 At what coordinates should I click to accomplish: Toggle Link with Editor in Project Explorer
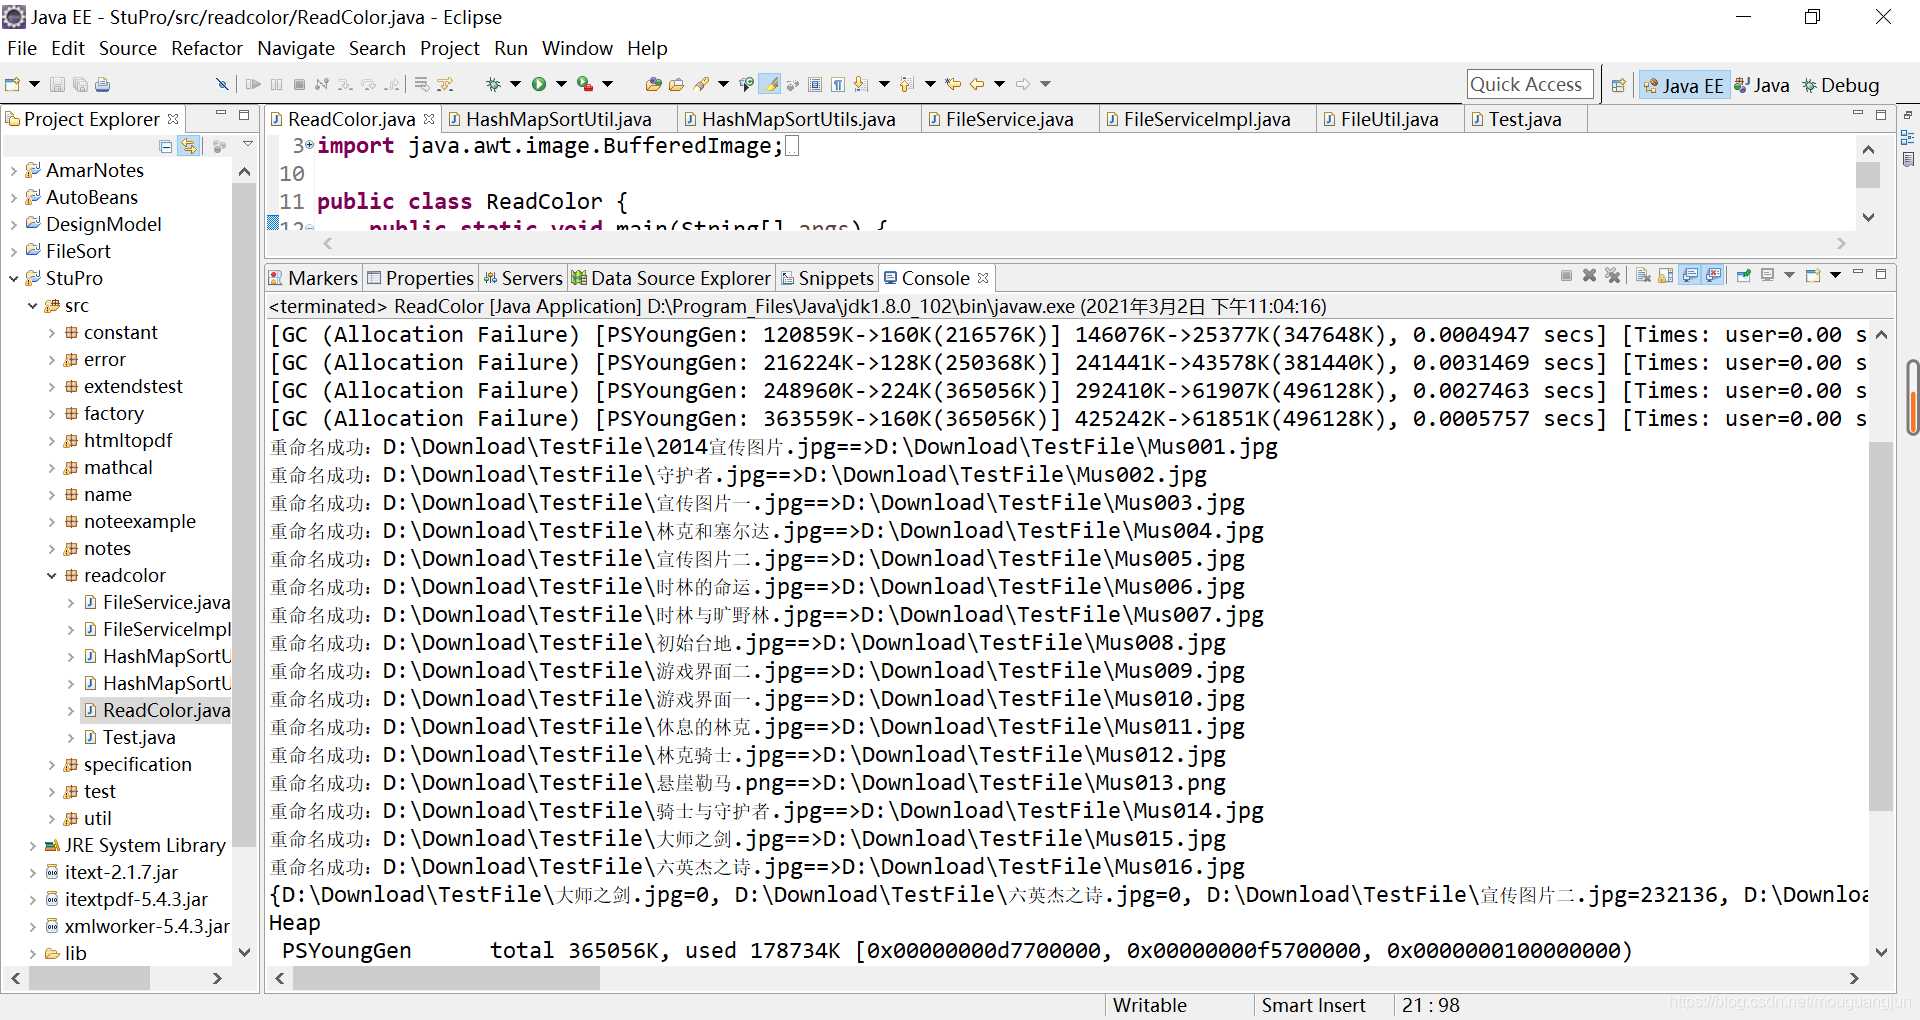188,146
